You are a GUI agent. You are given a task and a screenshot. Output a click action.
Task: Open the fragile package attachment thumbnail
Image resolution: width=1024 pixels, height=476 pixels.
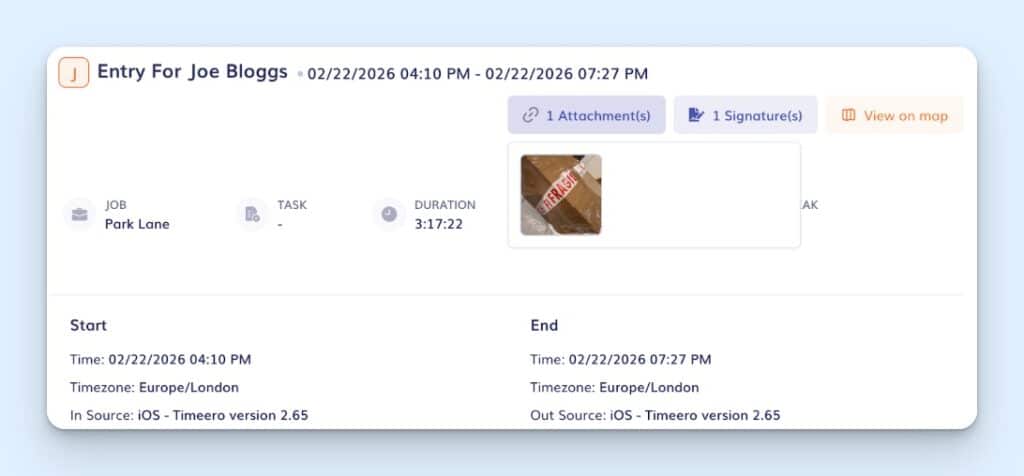561,194
